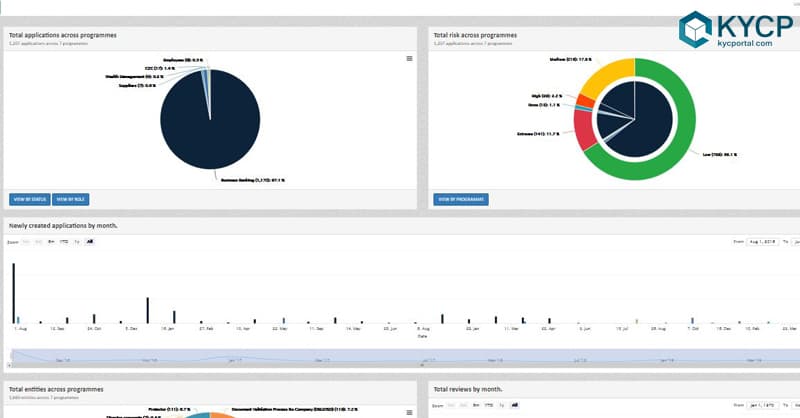Select YTD zoom in Newly created applications
Viewport: 800px width, 418px height.
[x=64, y=241]
